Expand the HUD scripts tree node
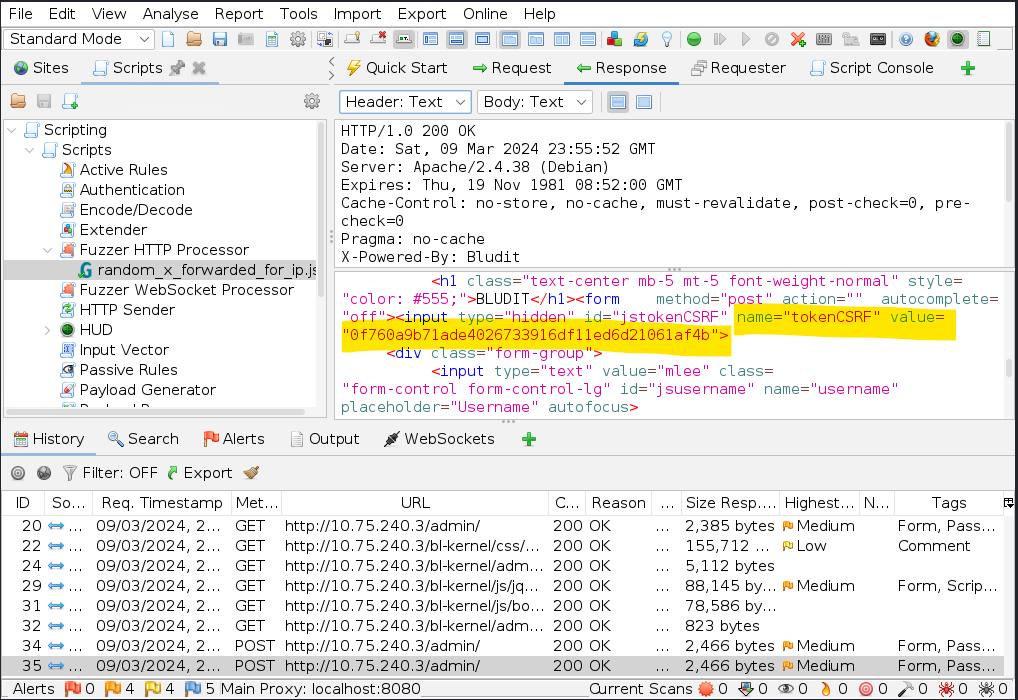 click(x=48, y=330)
